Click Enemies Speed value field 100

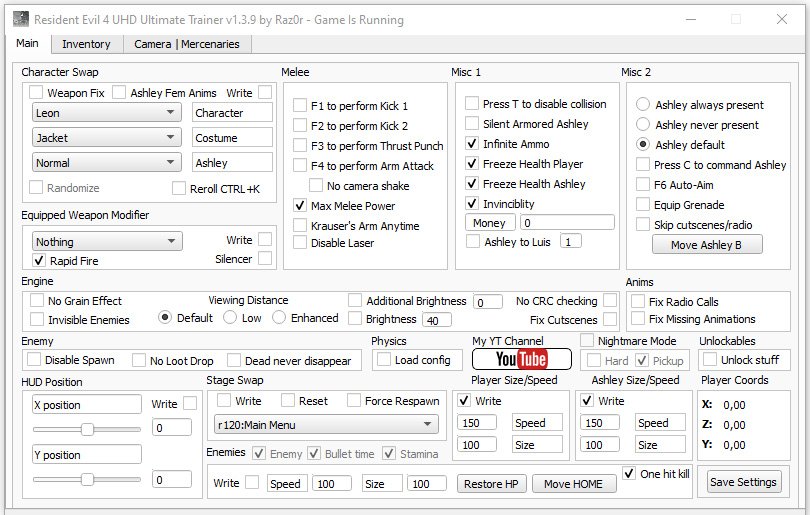click(x=332, y=483)
